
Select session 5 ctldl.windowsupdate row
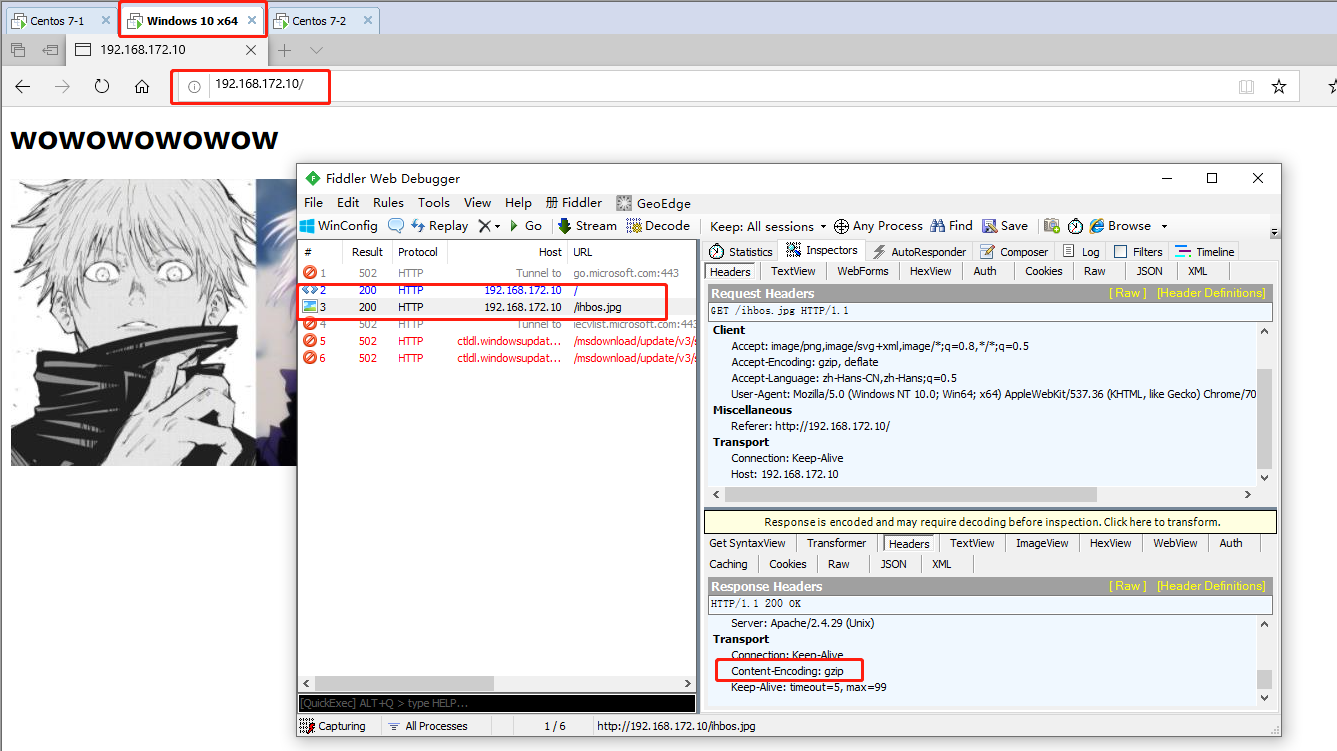(498, 341)
